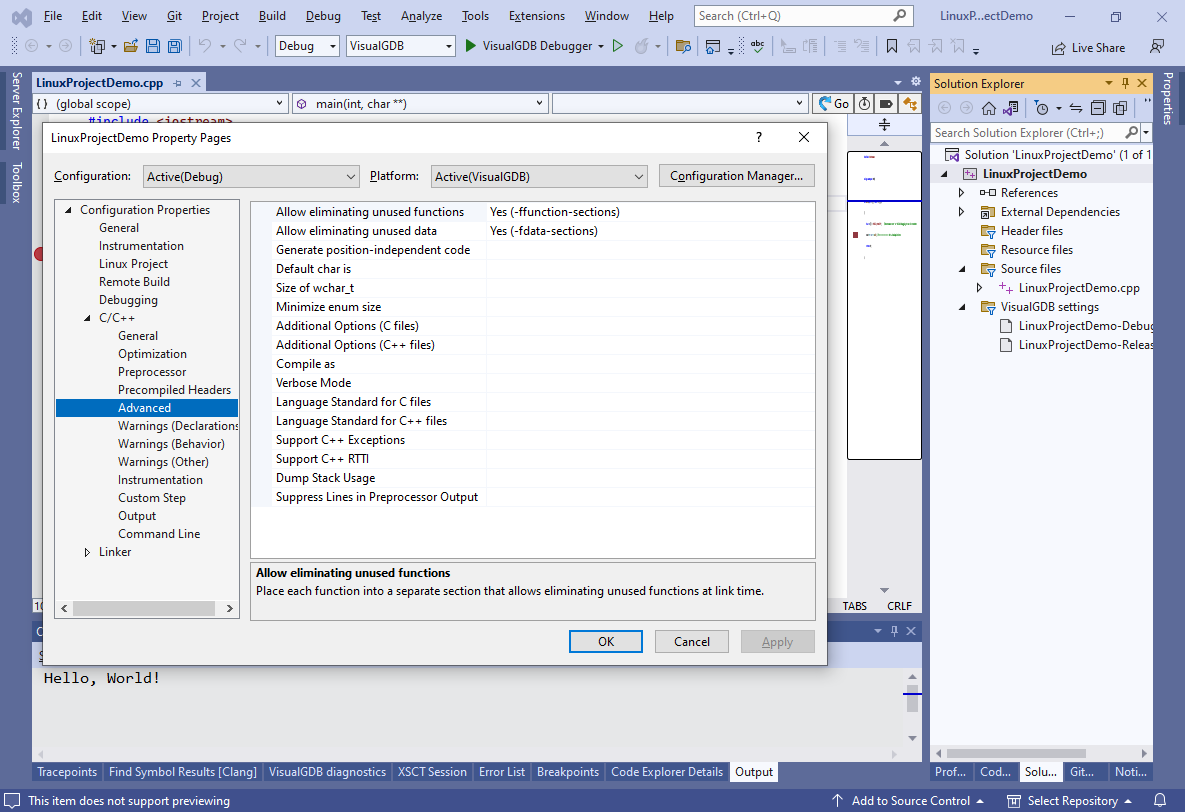
Task: Click the Open File folder icon
Action: (131, 46)
